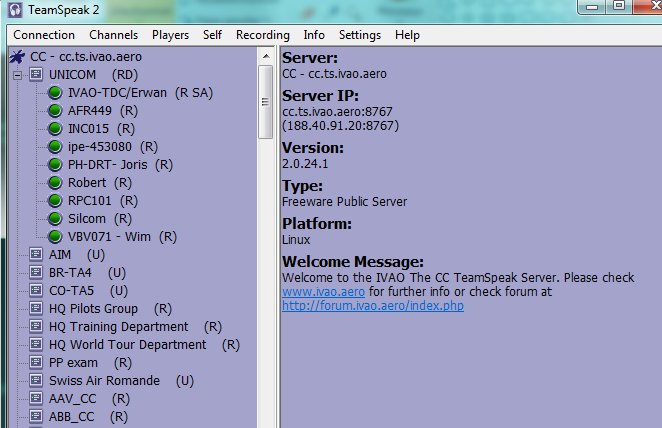
Task: Click the server icon beside CC - cc.ts.ivao.aero
Action: [17, 57]
